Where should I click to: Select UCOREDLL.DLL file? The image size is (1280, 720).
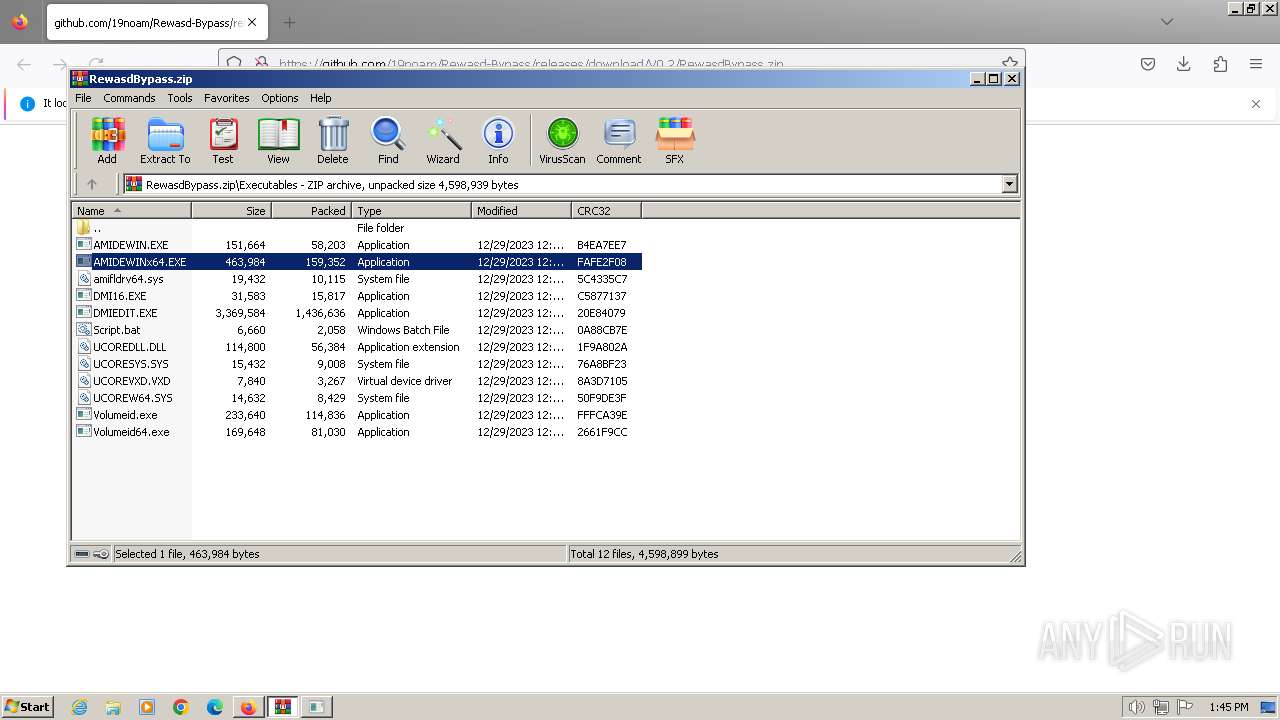coord(357,347)
